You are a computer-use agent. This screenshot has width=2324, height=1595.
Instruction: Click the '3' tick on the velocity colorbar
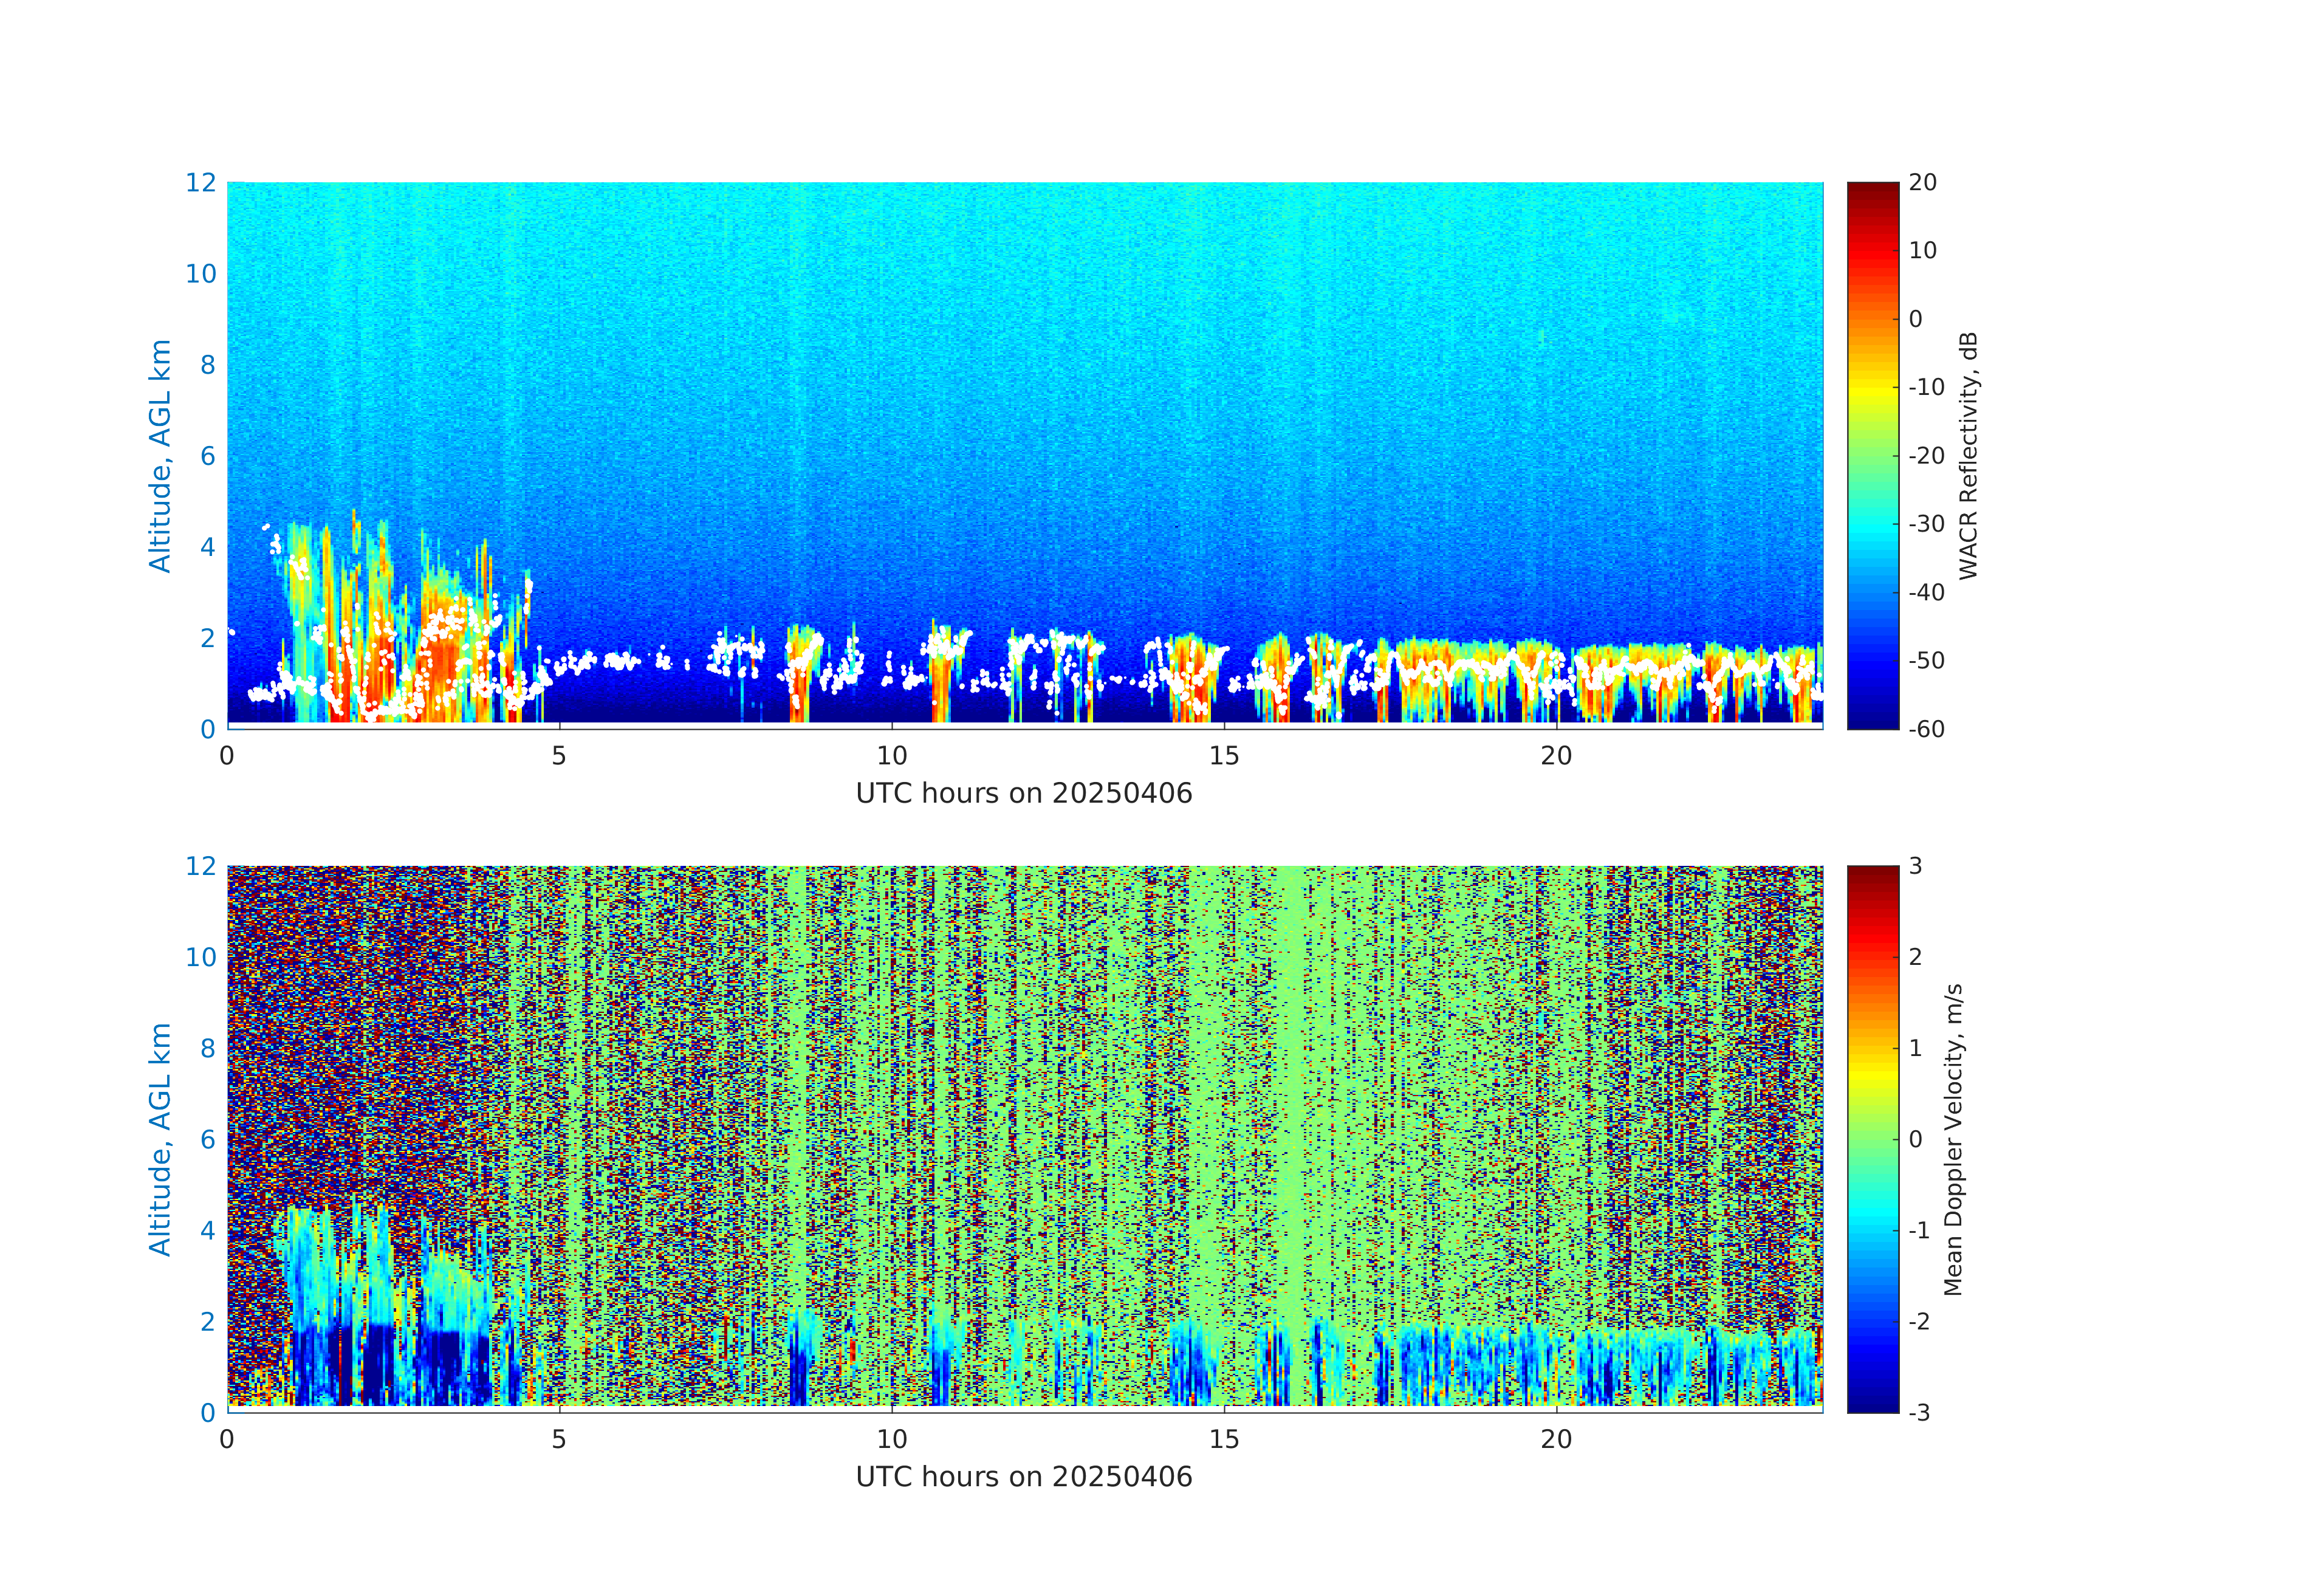[1915, 866]
